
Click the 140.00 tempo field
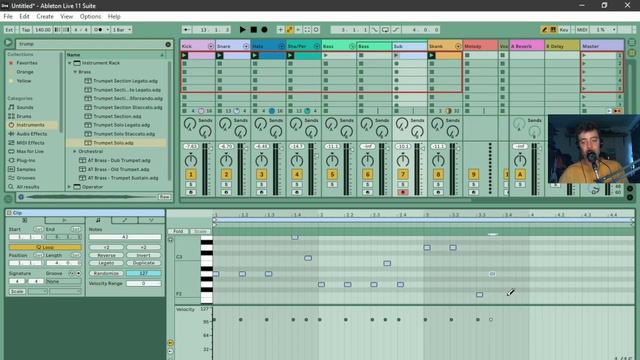(x=42, y=29)
